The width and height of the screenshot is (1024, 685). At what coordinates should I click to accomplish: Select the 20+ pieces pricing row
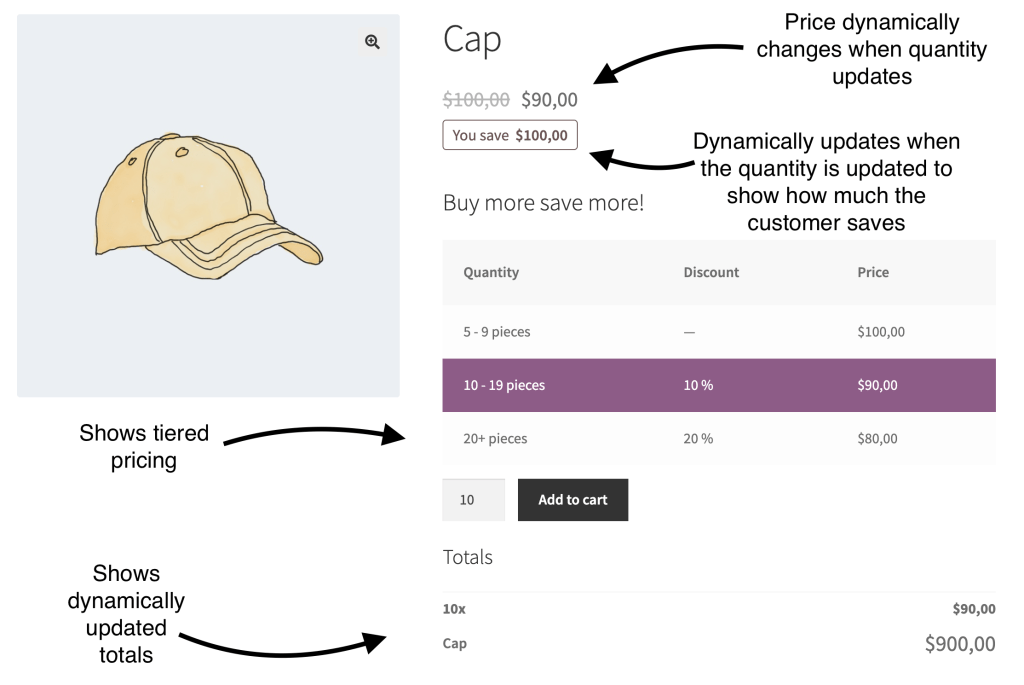point(718,438)
